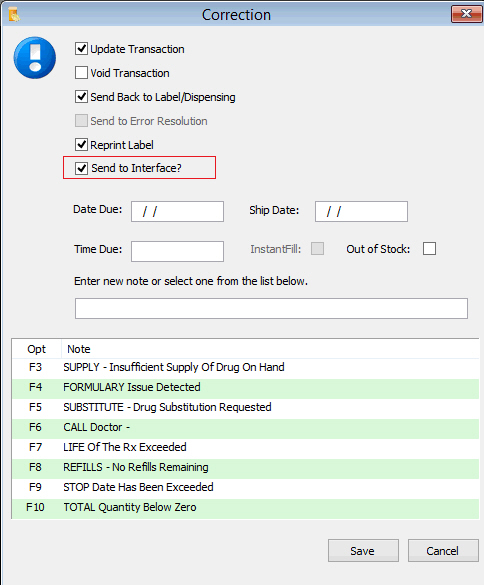Image resolution: width=484 pixels, height=585 pixels.
Task: Uncheck the Update Transaction checkbox
Action: tap(81, 49)
